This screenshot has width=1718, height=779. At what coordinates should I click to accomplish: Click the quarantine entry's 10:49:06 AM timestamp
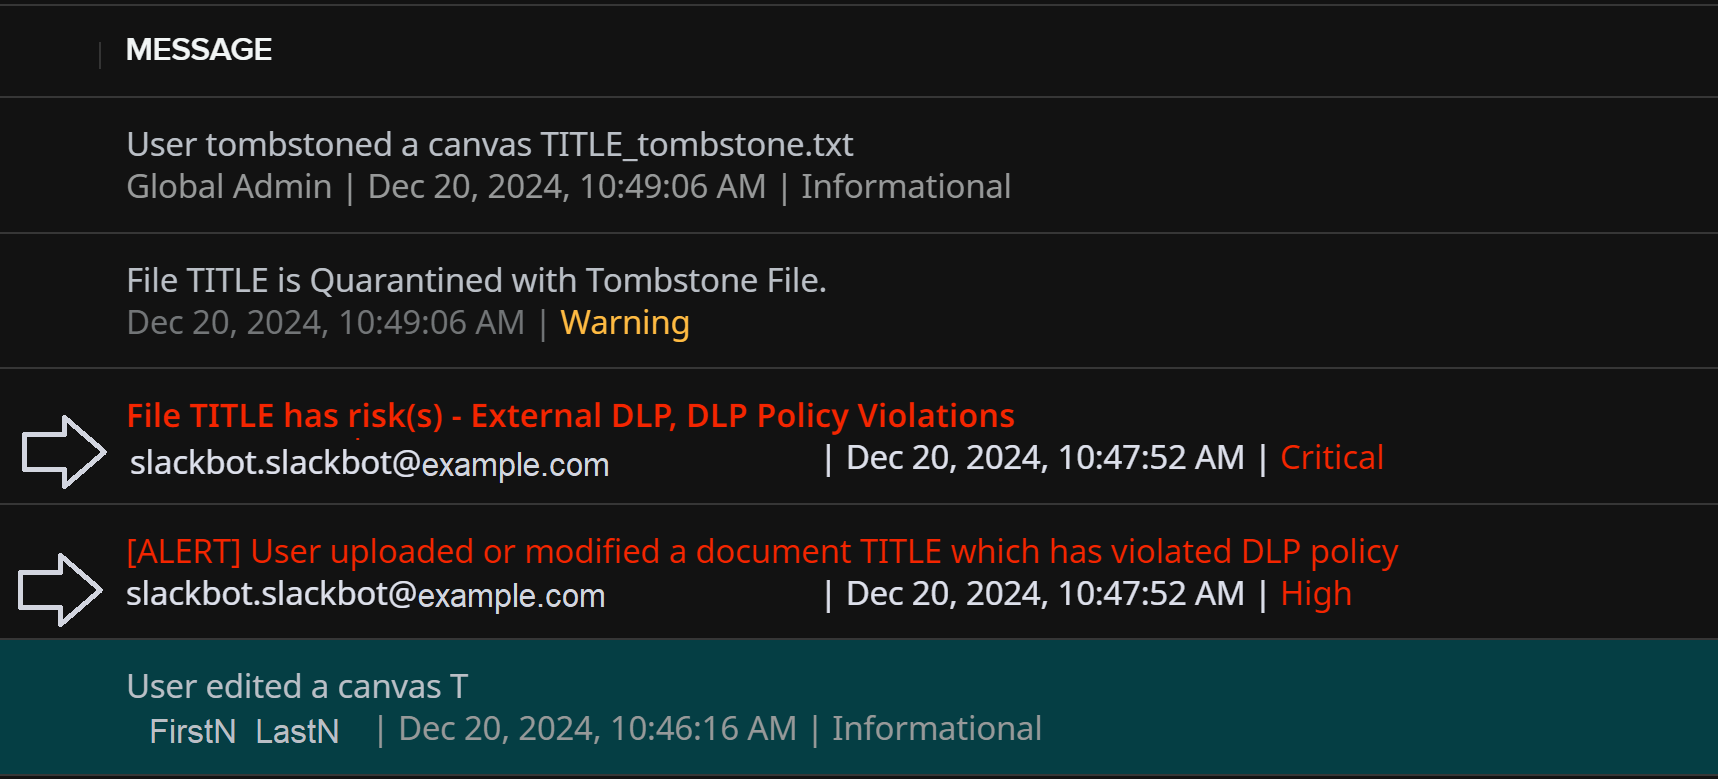click(x=325, y=323)
